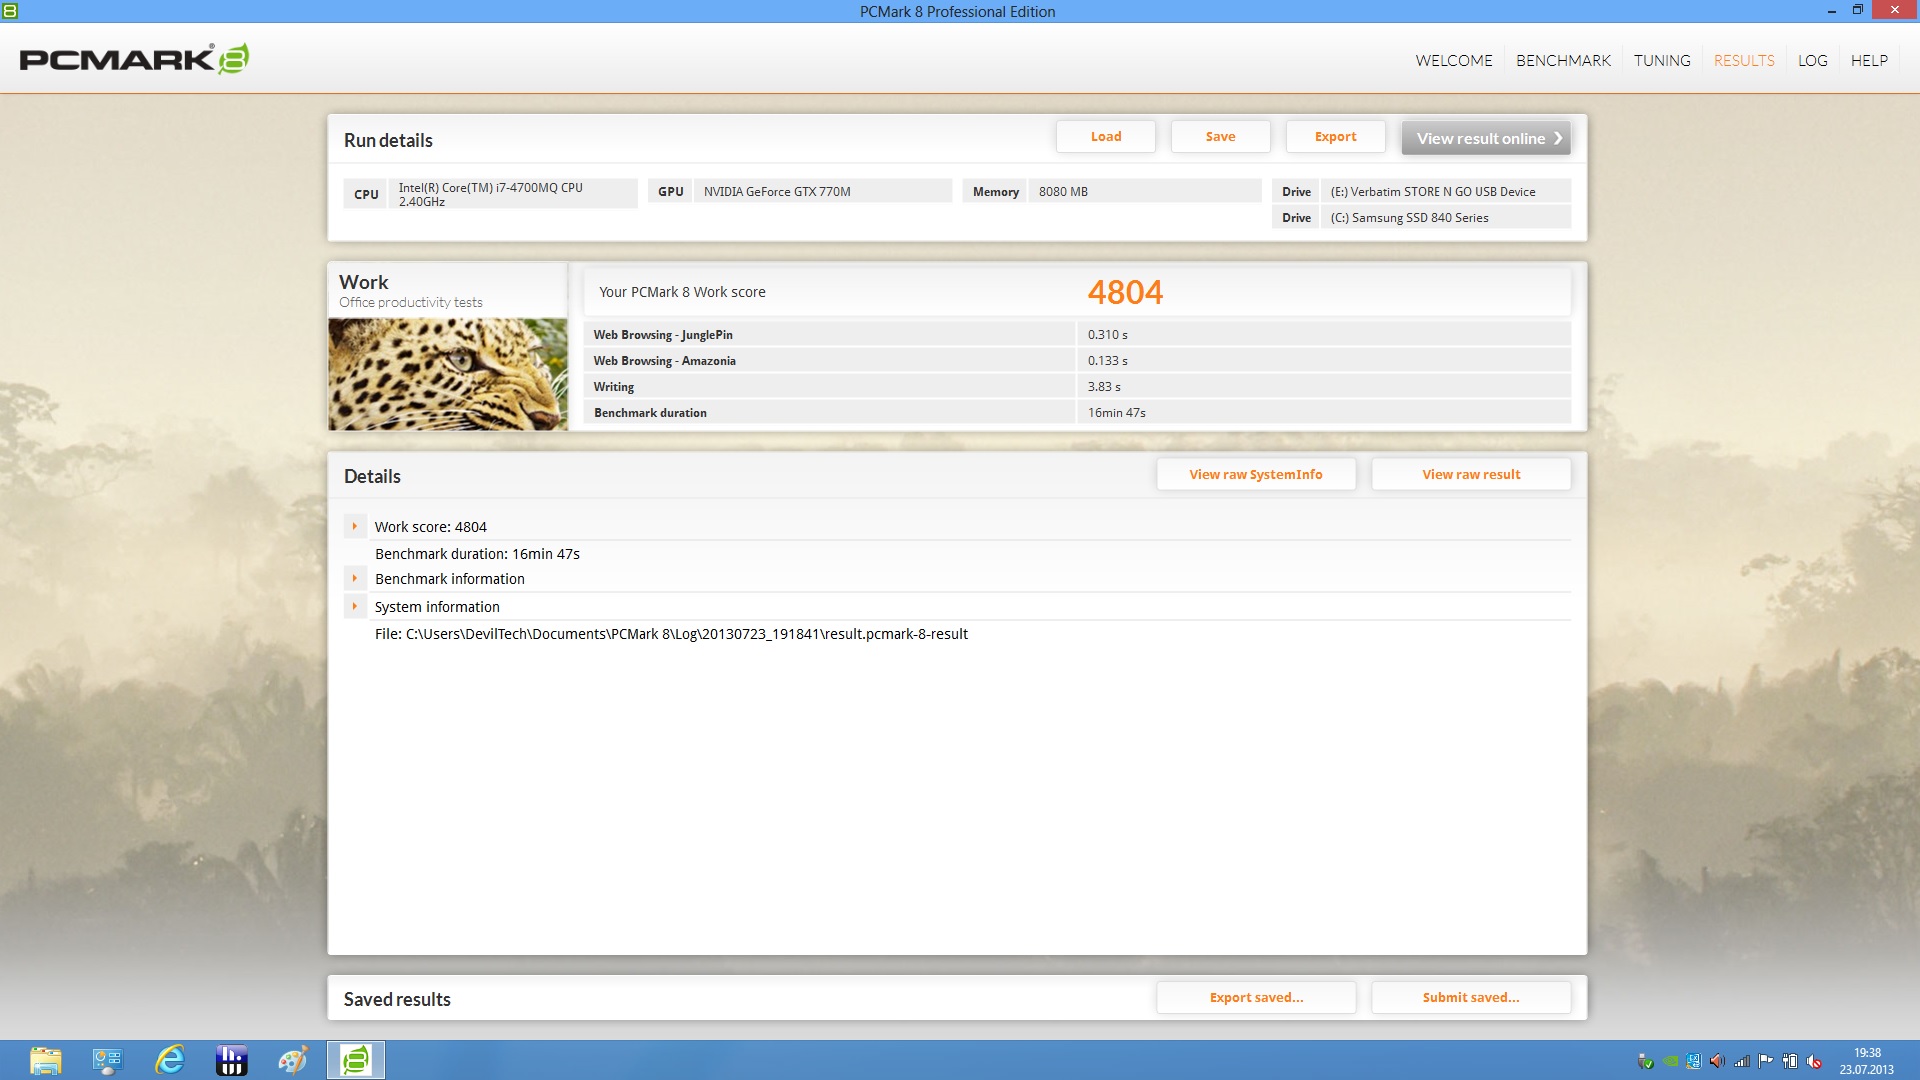Click View raw SystemInfo button

click(1256, 474)
